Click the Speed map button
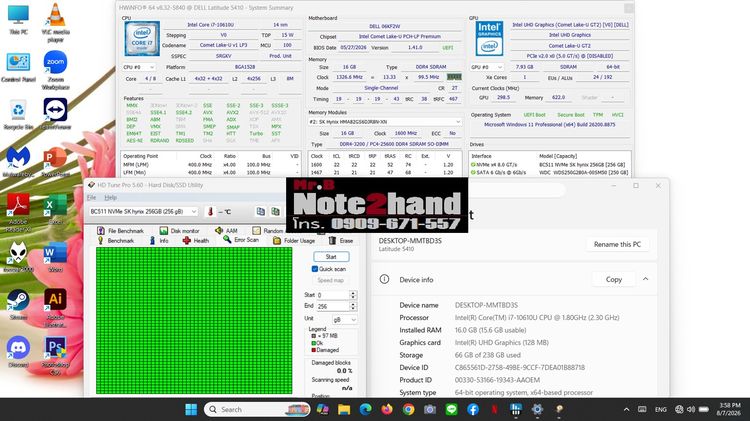Screen dimensions: 750x421 [x=331, y=280]
